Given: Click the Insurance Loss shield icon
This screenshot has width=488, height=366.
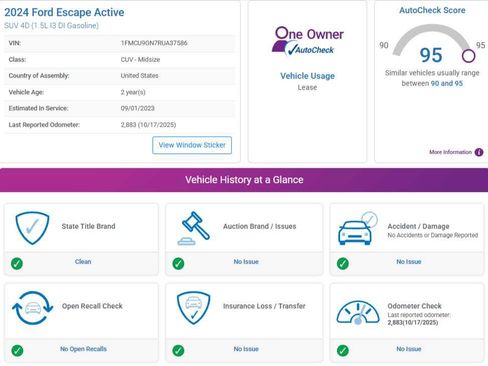Looking at the screenshot, I should [x=194, y=308].
